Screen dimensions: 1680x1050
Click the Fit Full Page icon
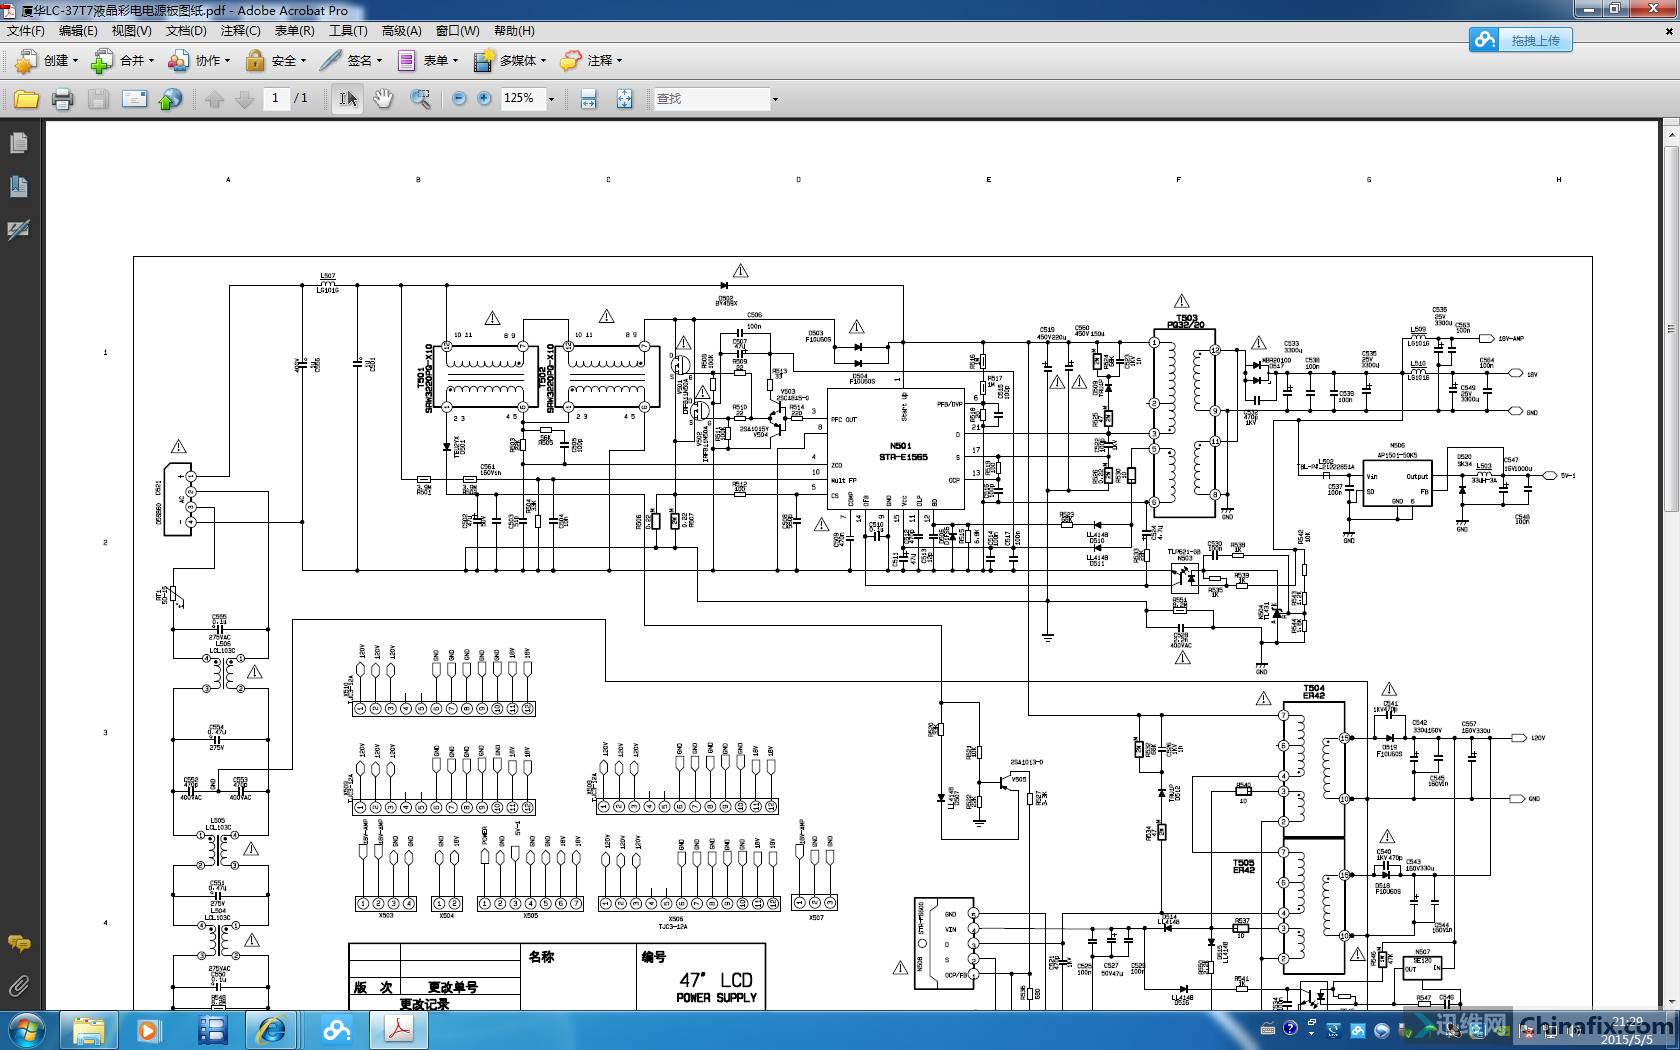(624, 99)
